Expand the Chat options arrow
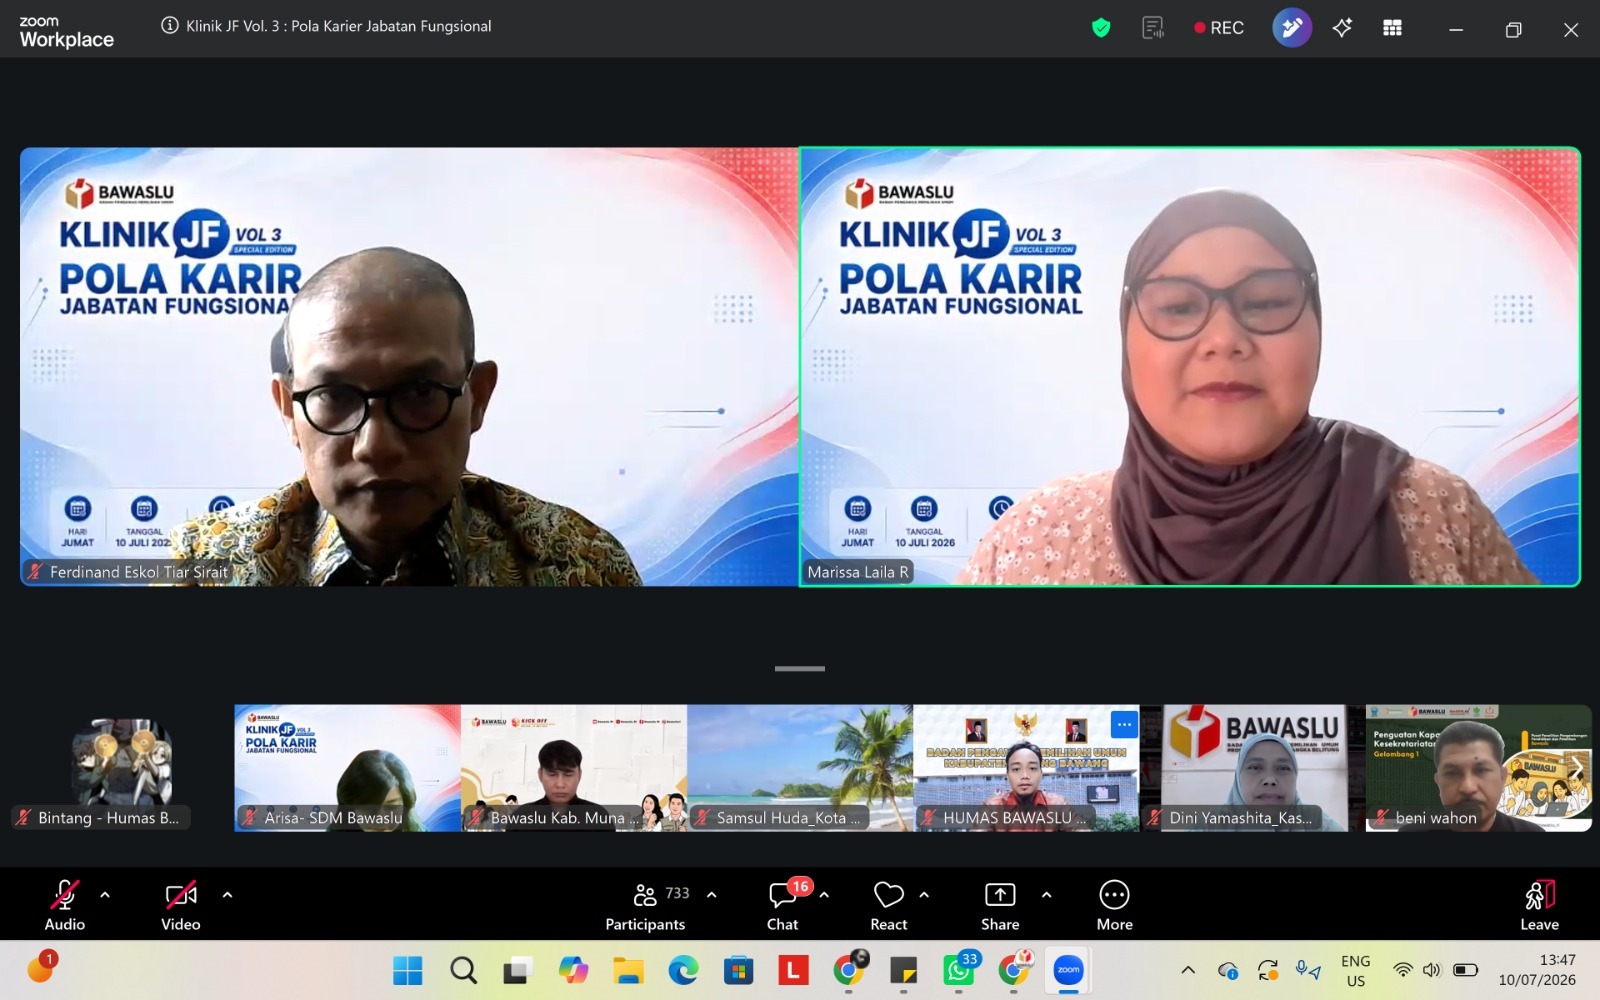The height and width of the screenshot is (1000, 1600). pyautogui.click(x=824, y=895)
